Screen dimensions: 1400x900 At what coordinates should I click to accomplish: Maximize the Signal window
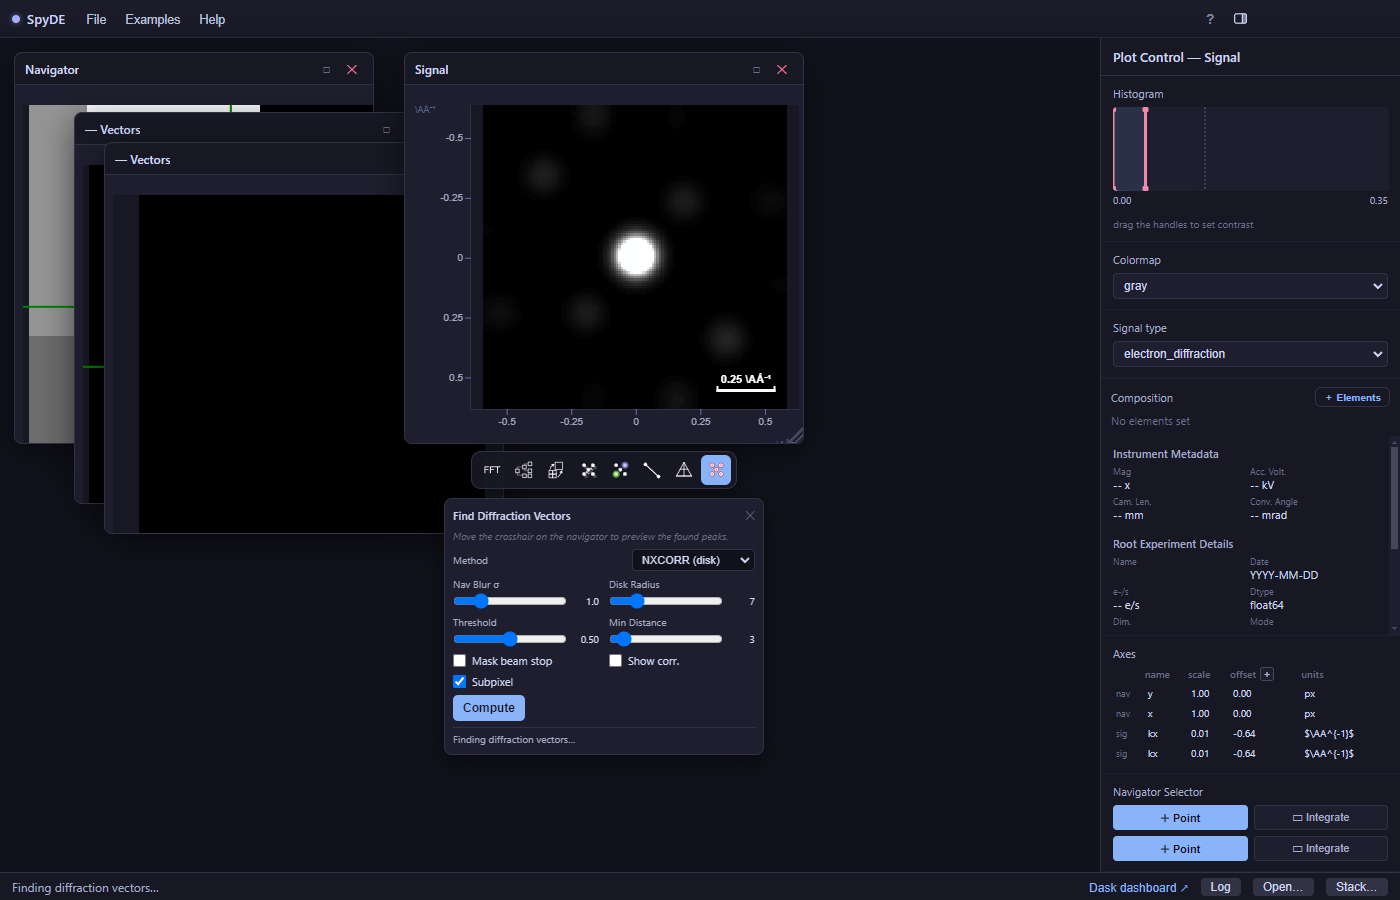click(x=756, y=70)
